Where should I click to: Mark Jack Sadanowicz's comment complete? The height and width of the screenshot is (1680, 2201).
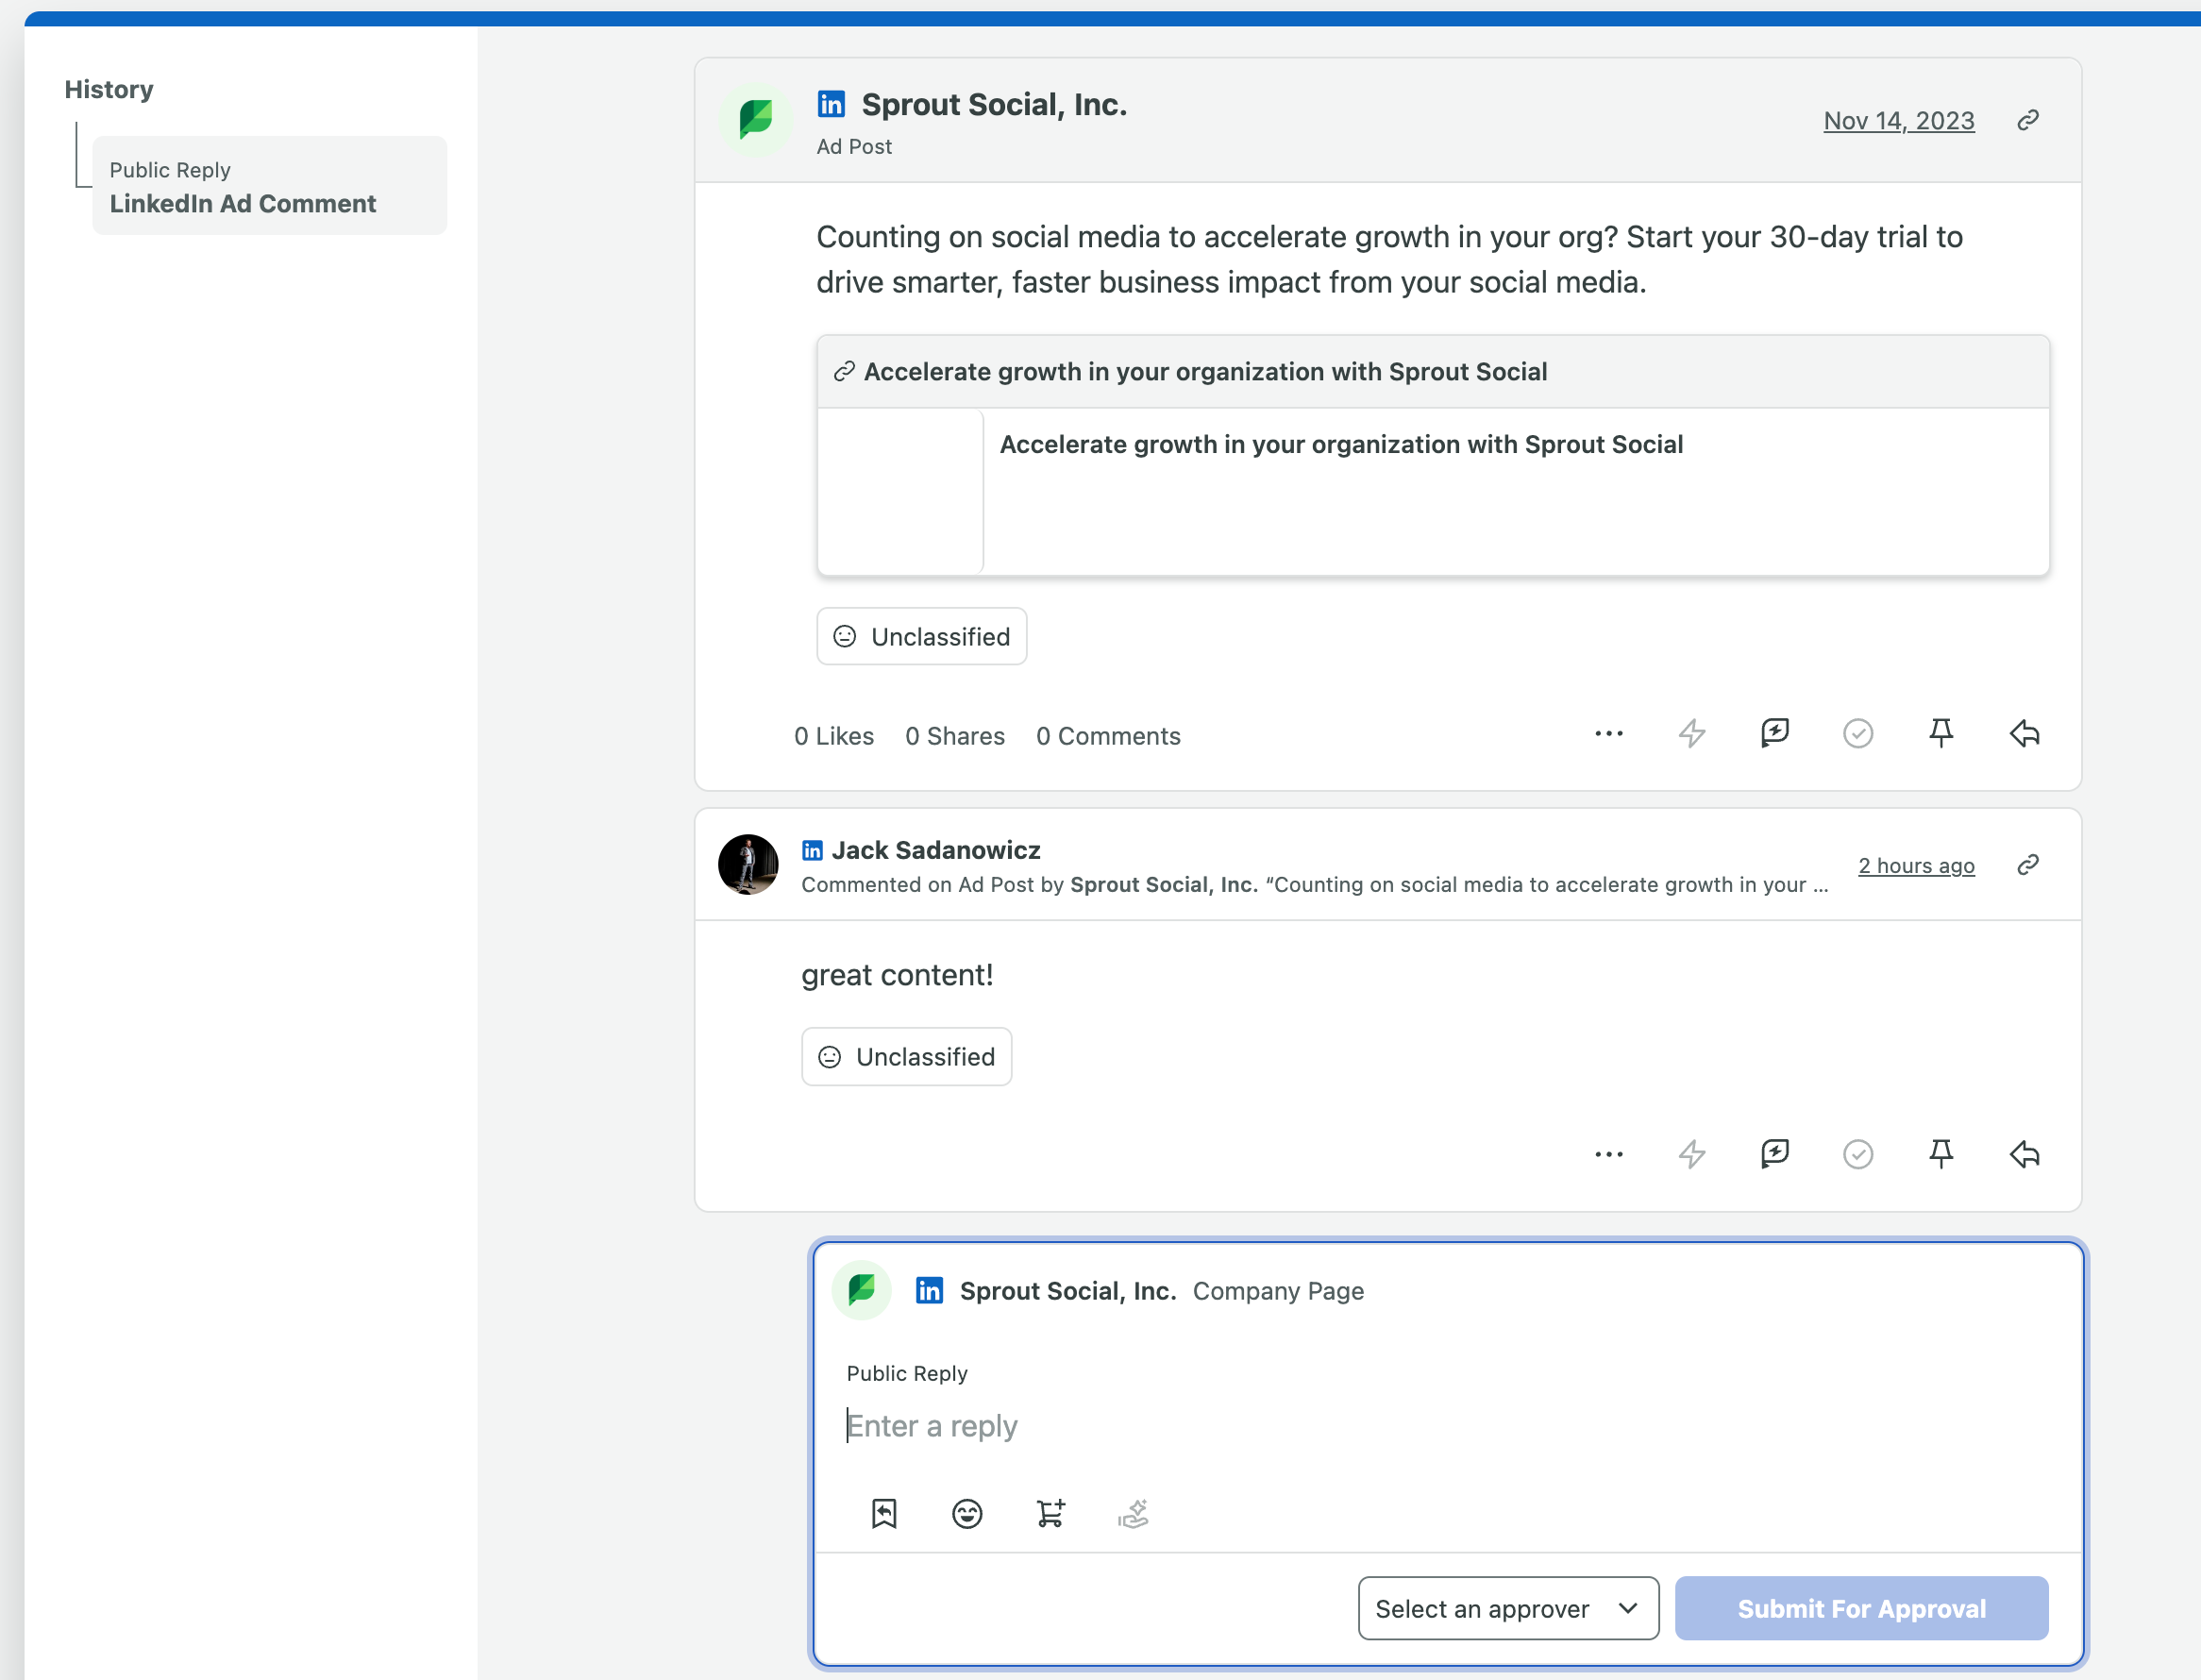pyautogui.click(x=1858, y=1154)
